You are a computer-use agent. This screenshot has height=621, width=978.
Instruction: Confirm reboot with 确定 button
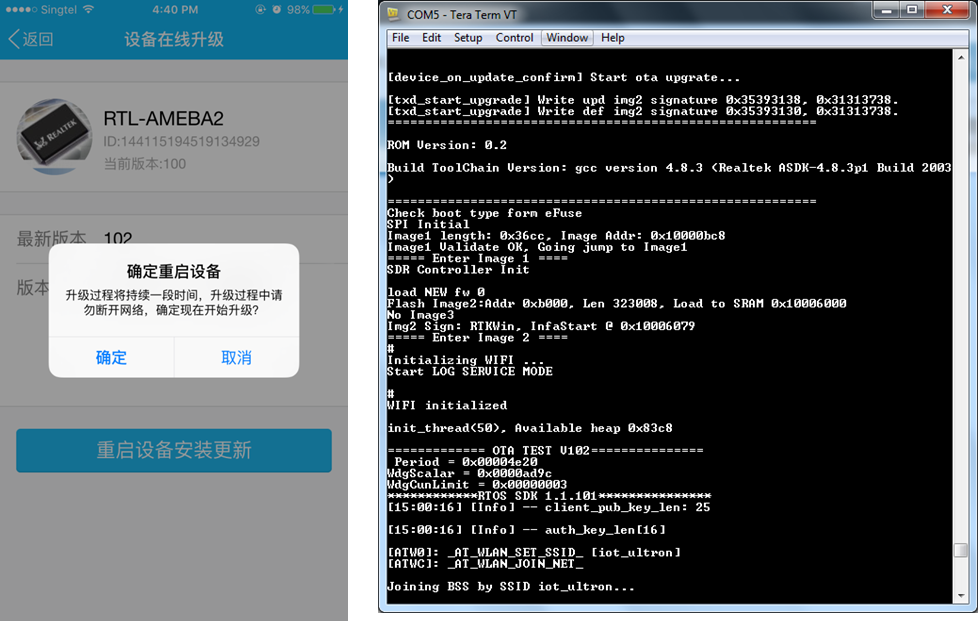111,357
